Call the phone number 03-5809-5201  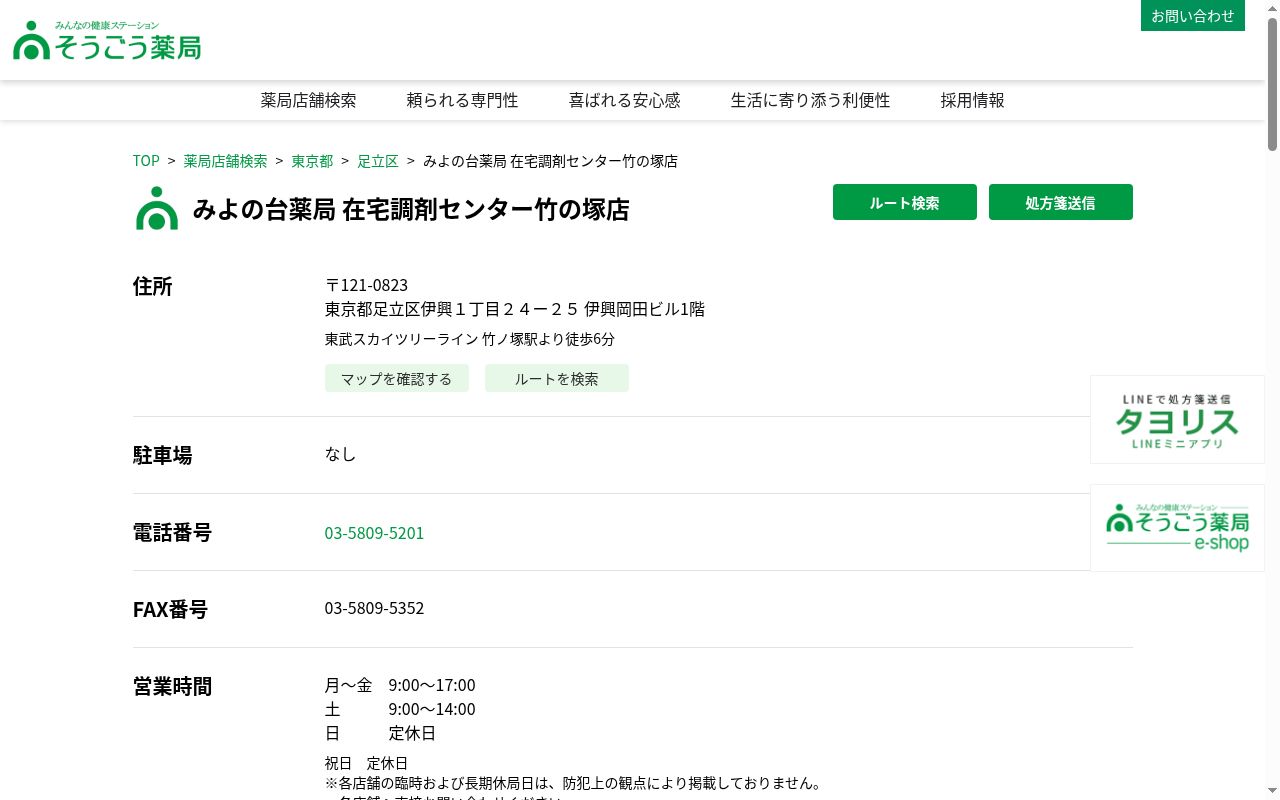coord(375,533)
